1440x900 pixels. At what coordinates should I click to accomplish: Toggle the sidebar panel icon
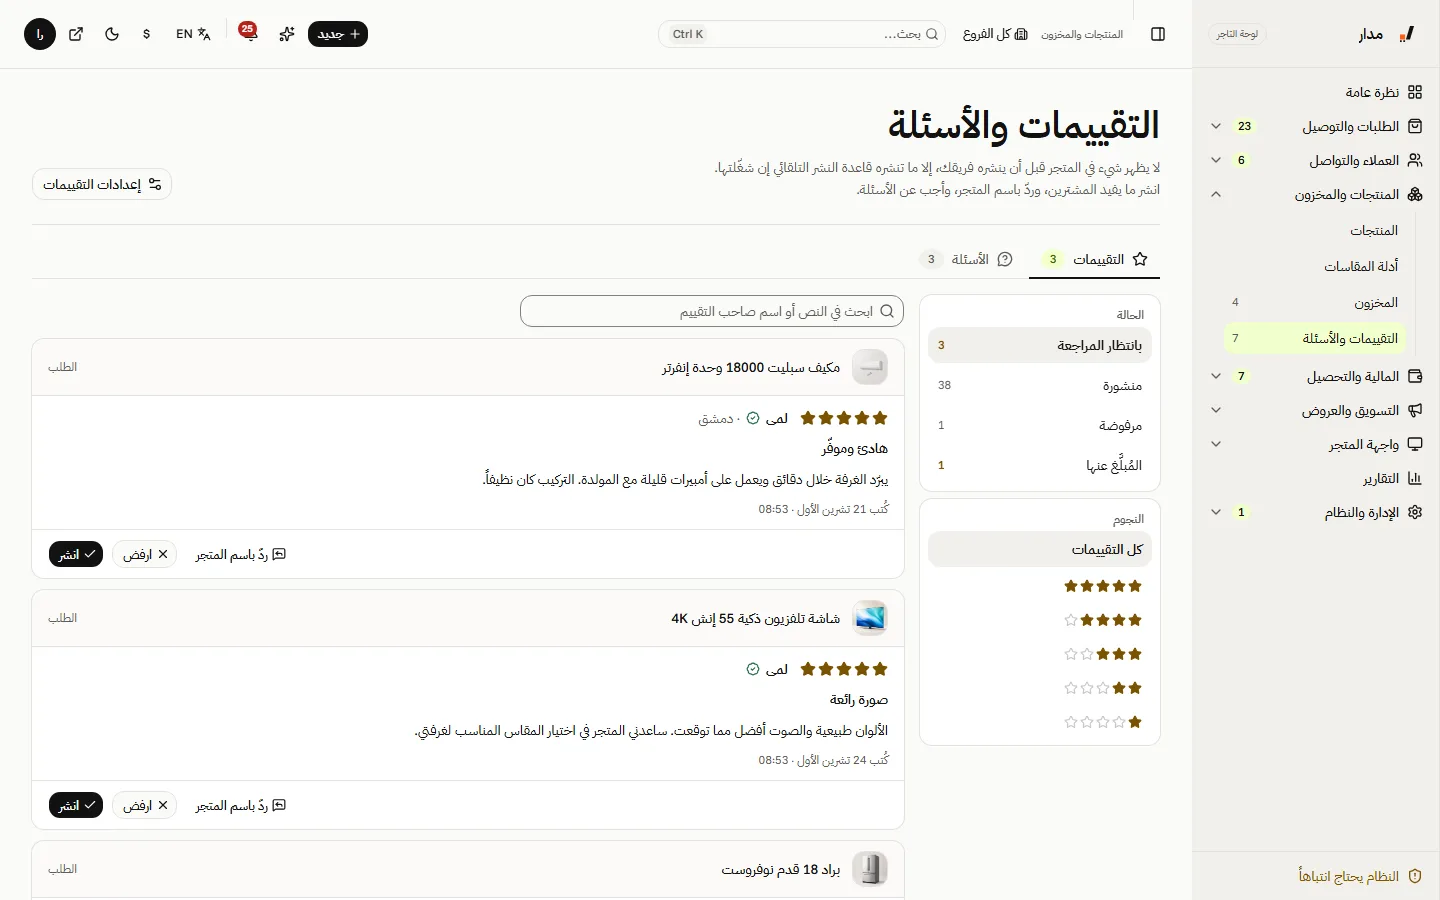tap(1158, 34)
